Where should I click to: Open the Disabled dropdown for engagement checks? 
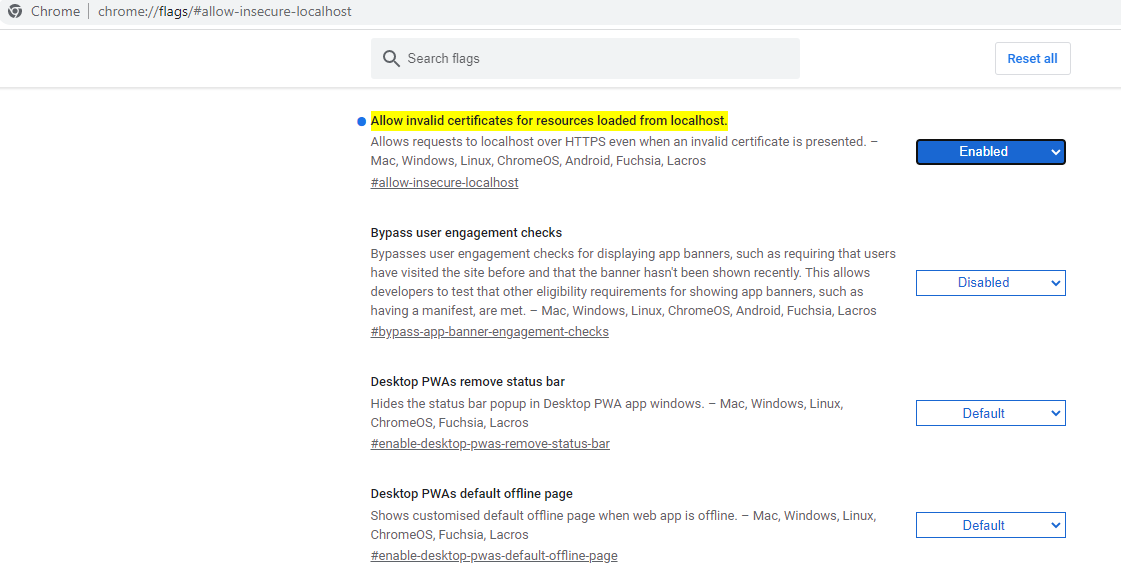click(x=990, y=282)
